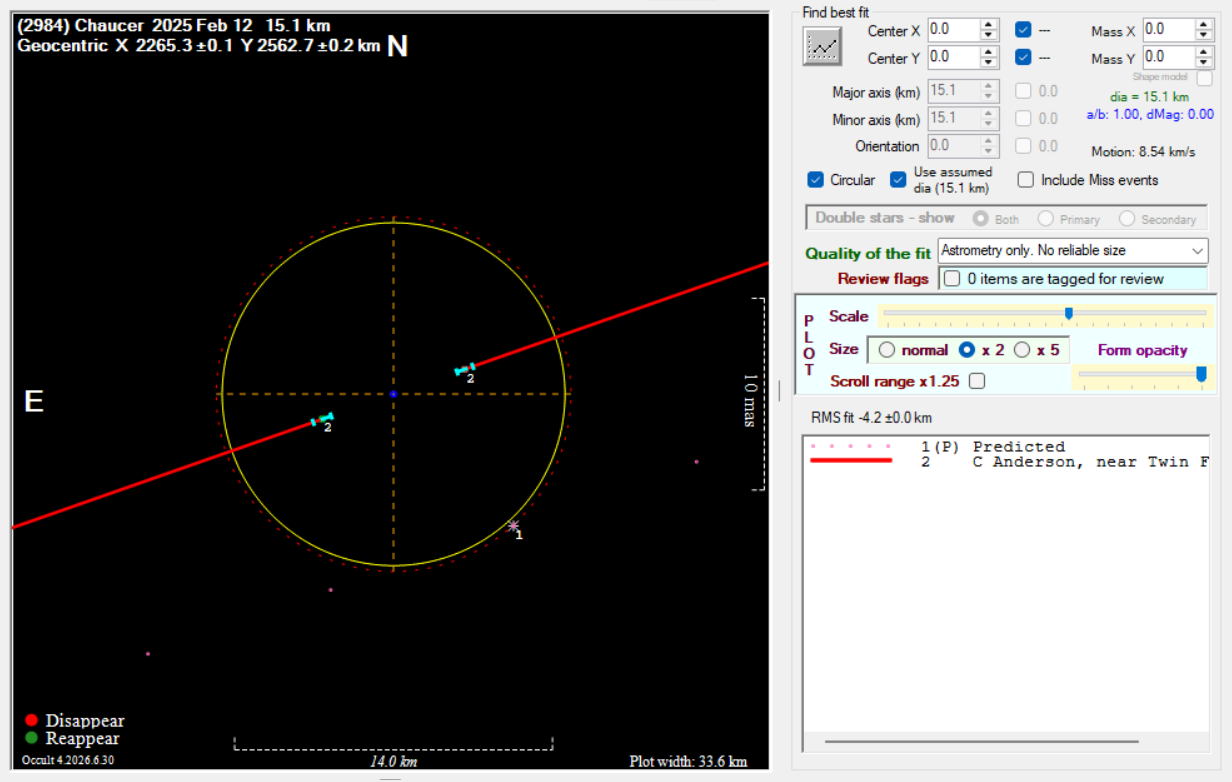
Task: Open the Quality of the fit dropdown
Action: point(1073,251)
